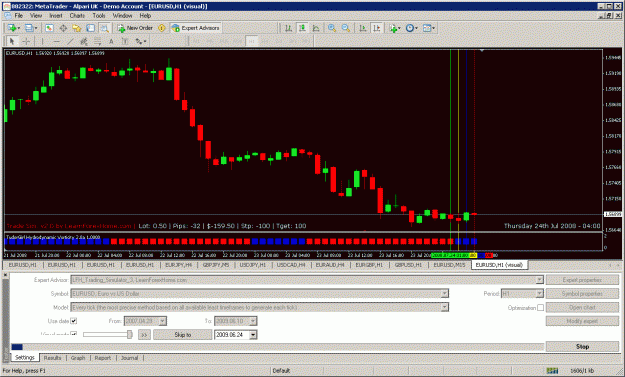Expand the Model dropdown
Screen dimensions: 625x377
444,307
